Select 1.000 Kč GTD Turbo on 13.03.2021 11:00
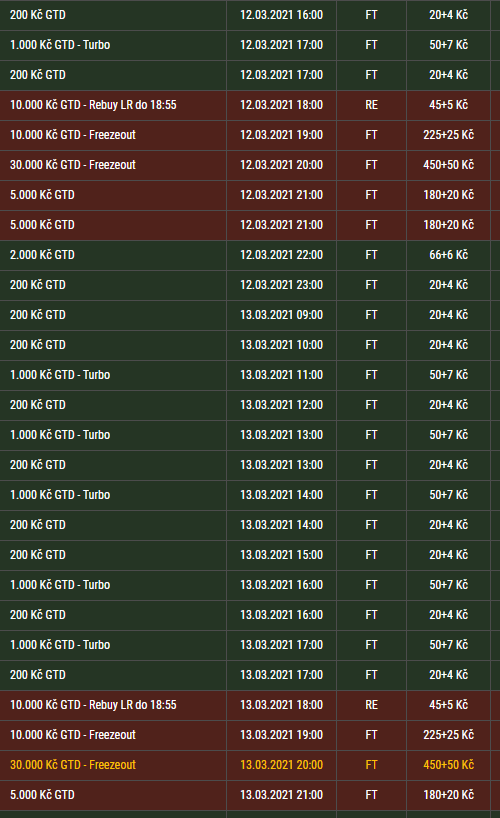The height and width of the screenshot is (818, 500). click(250, 375)
